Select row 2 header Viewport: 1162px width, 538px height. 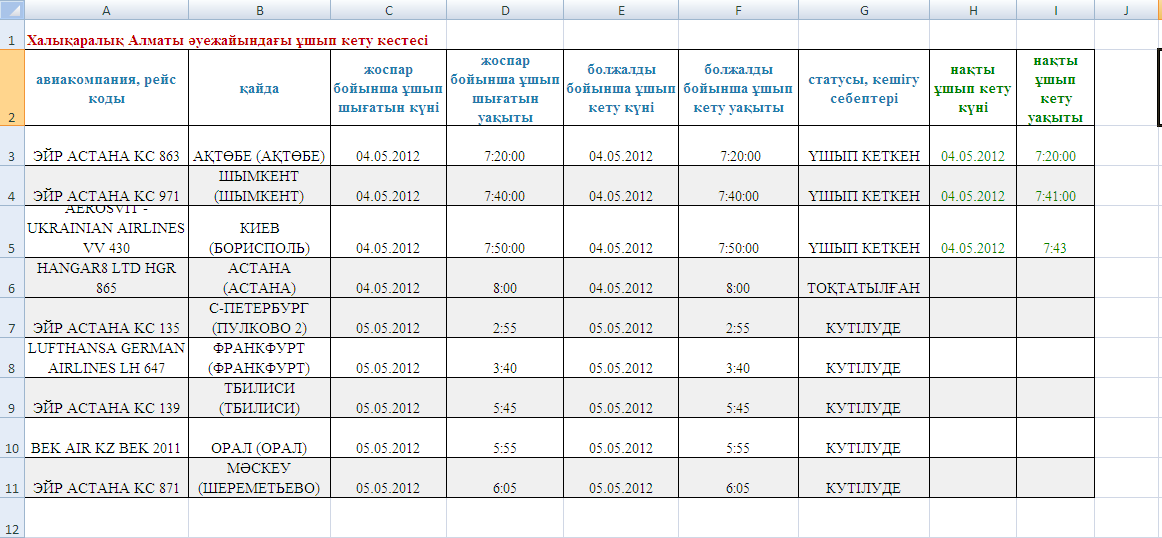coord(12,87)
